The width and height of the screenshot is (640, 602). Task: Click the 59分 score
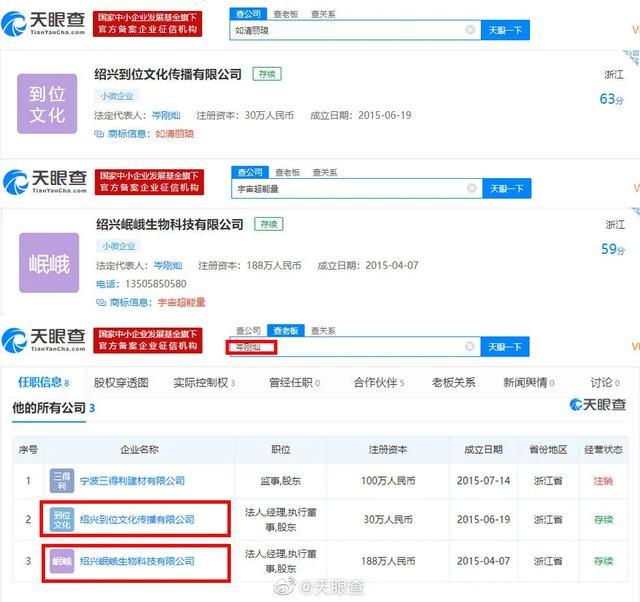tap(613, 249)
